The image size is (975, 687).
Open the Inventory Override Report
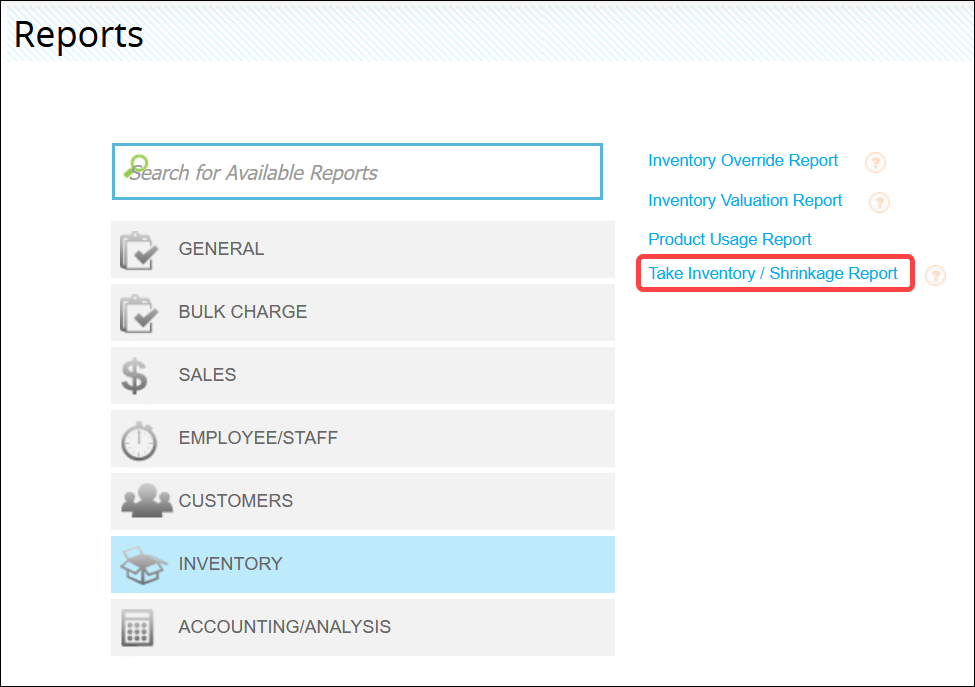pyautogui.click(x=743, y=160)
